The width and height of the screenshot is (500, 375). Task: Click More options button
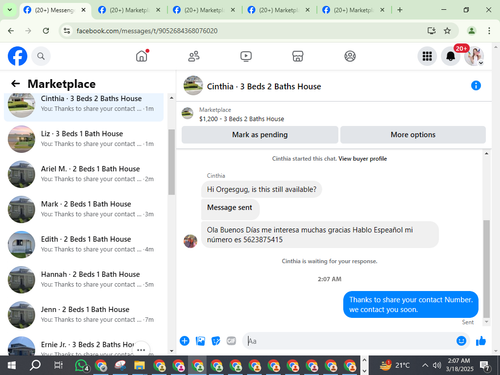tap(413, 135)
